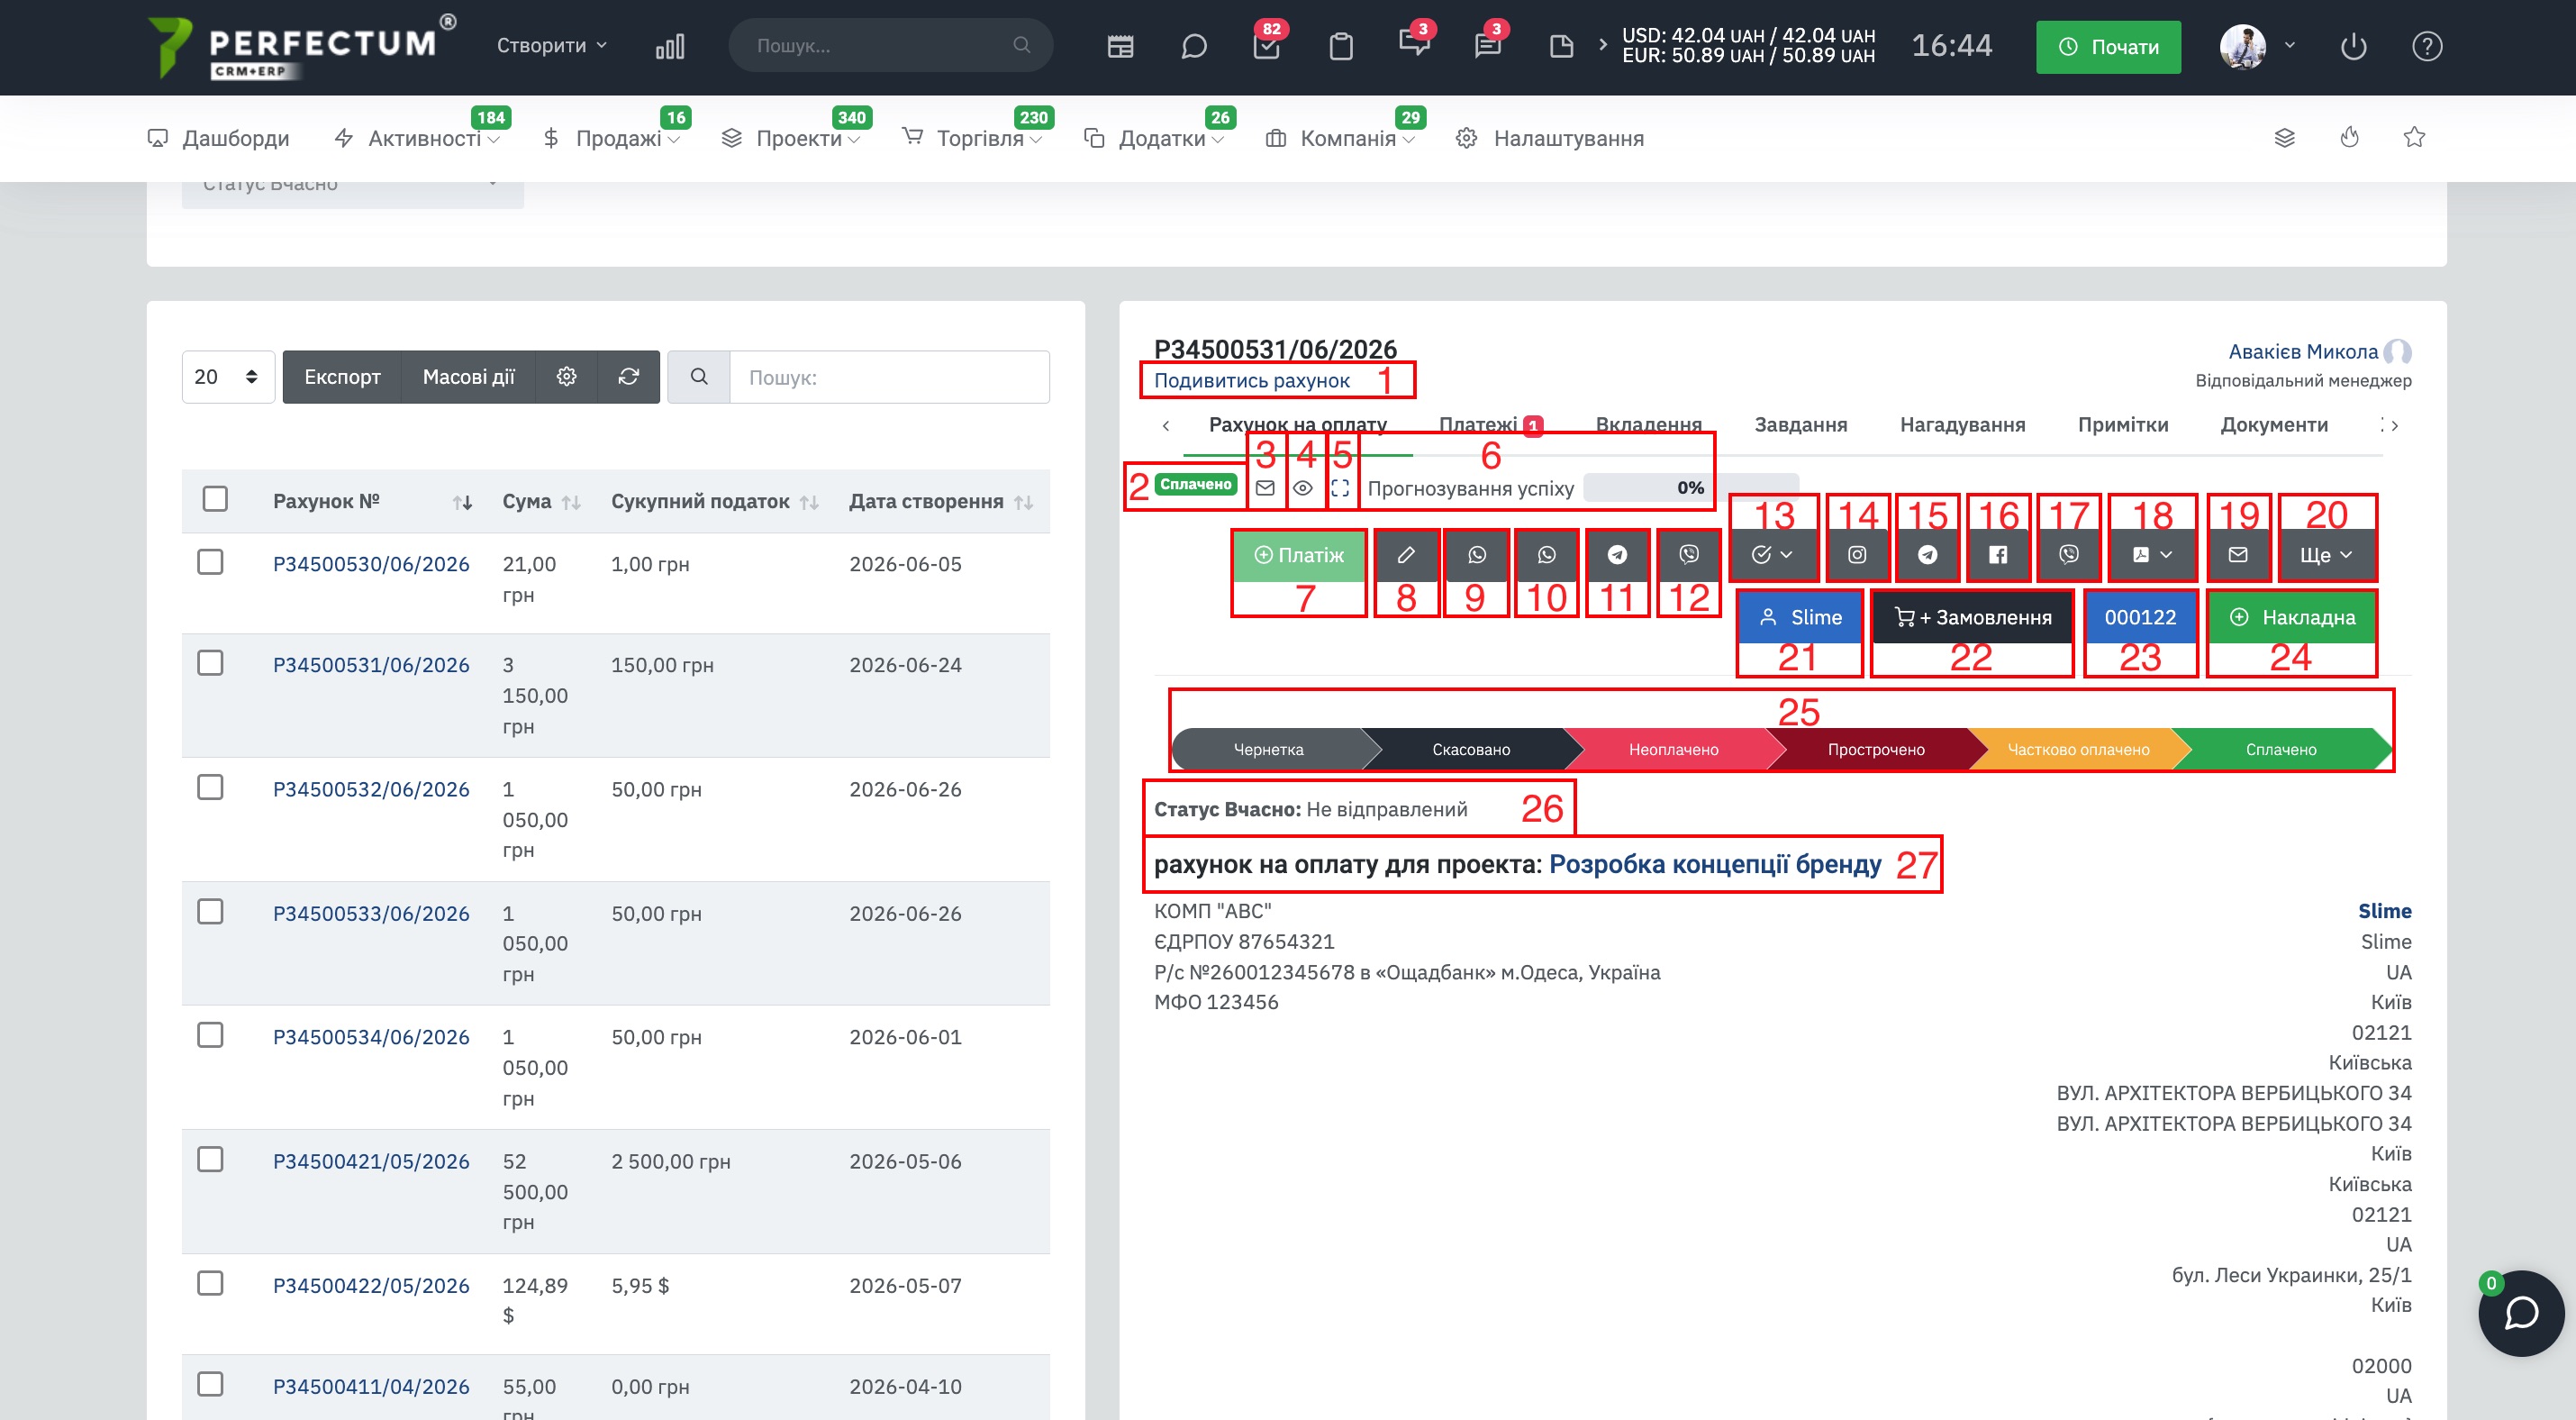Image resolution: width=2576 pixels, height=1420 pixels.
Task: Open the bar chart statistics icon in header
Action: click(670, 46)
